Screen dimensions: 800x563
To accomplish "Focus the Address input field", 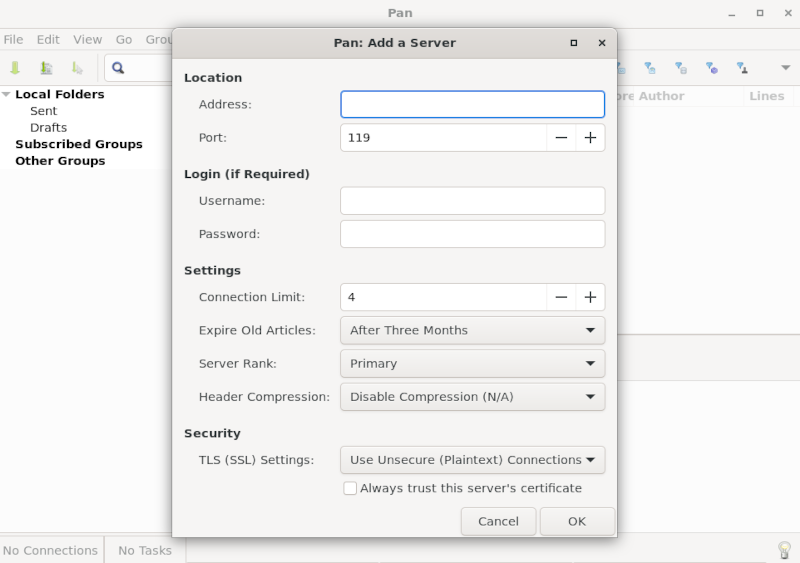I will [472, 104].
